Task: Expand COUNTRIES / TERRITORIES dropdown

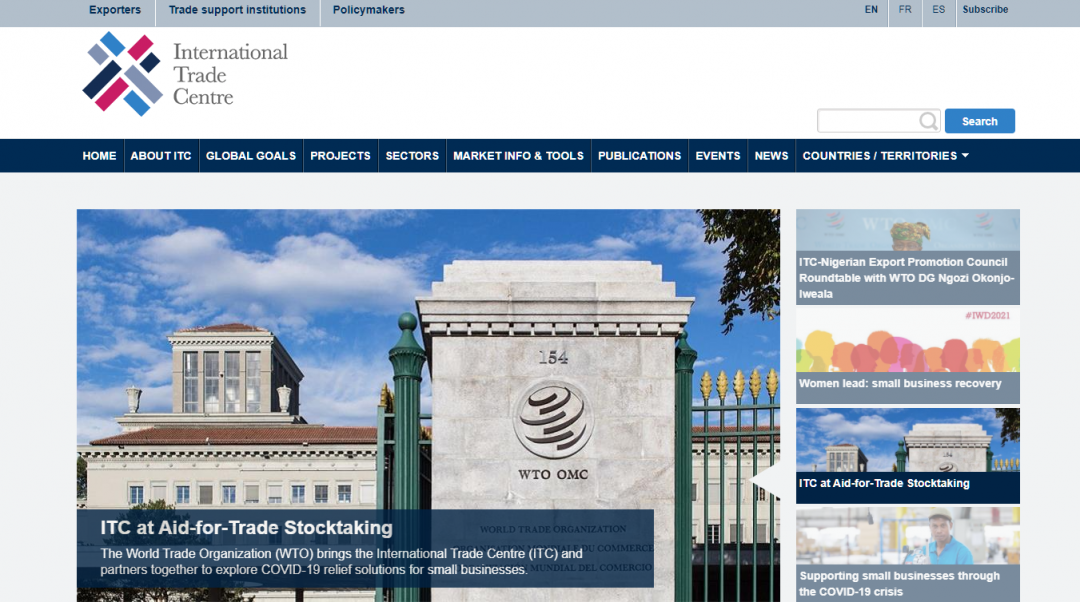Action: click(x=885, y=156)
